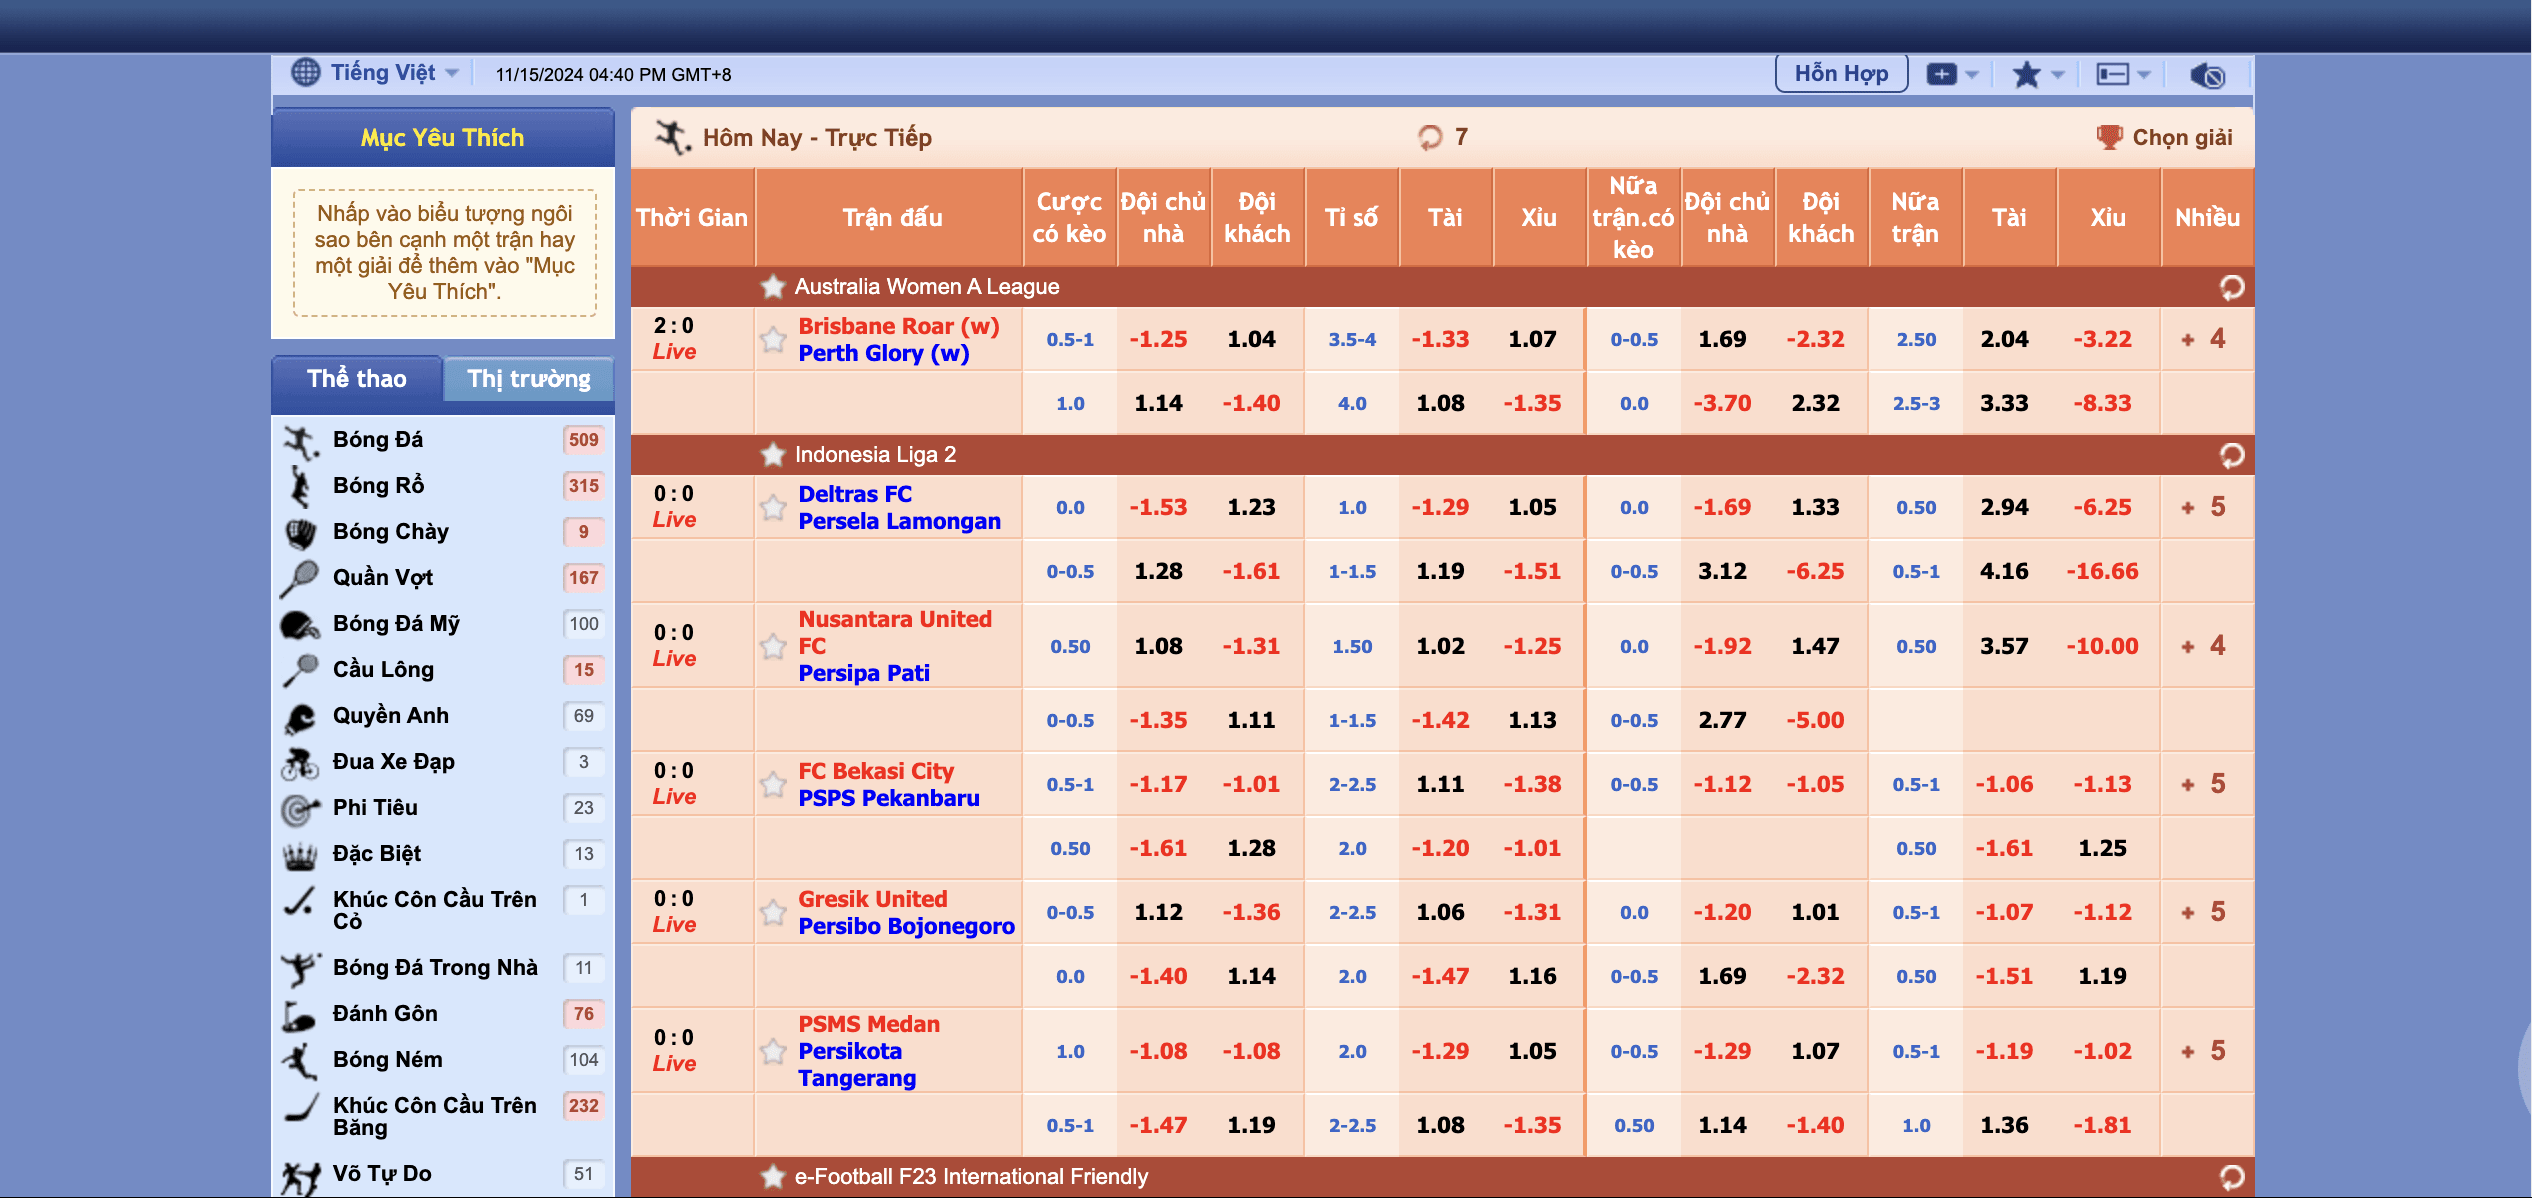The width and height of the screenshot is (2532, 1198).
Task: Switch to the Thể thao tab
Action: tap(357, 379)
